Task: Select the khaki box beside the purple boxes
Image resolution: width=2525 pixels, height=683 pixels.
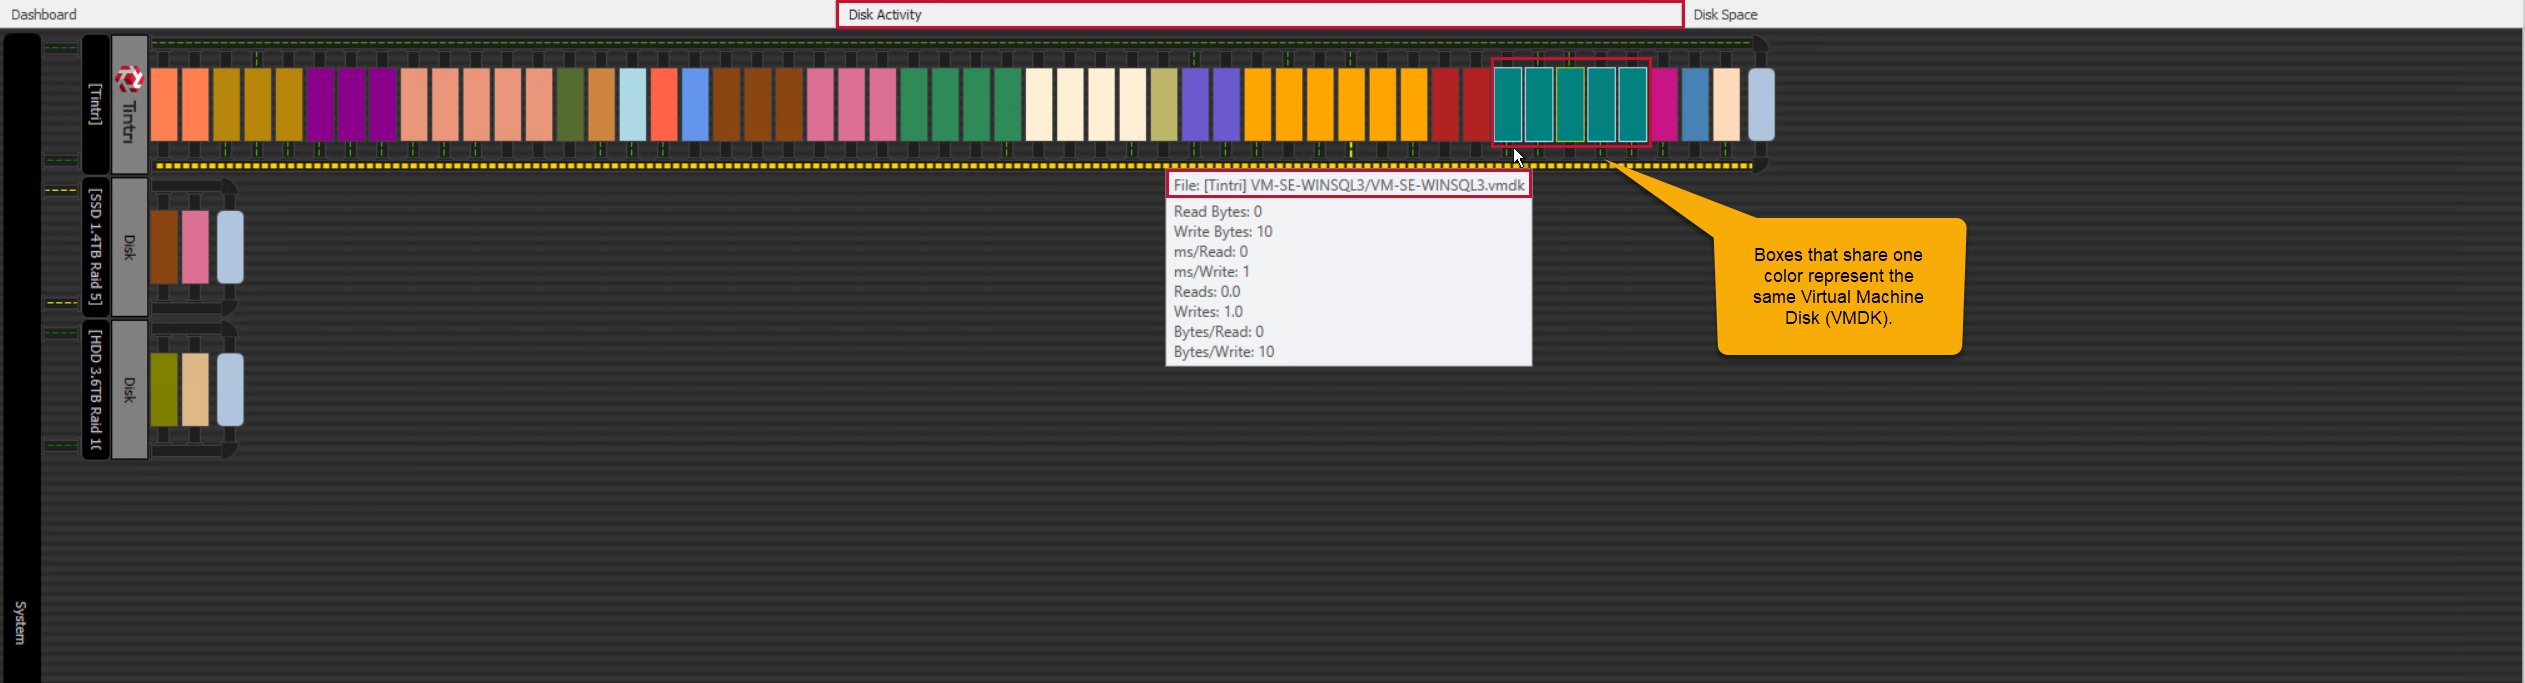Action: pyautogui.click(x=1164, y=104)
